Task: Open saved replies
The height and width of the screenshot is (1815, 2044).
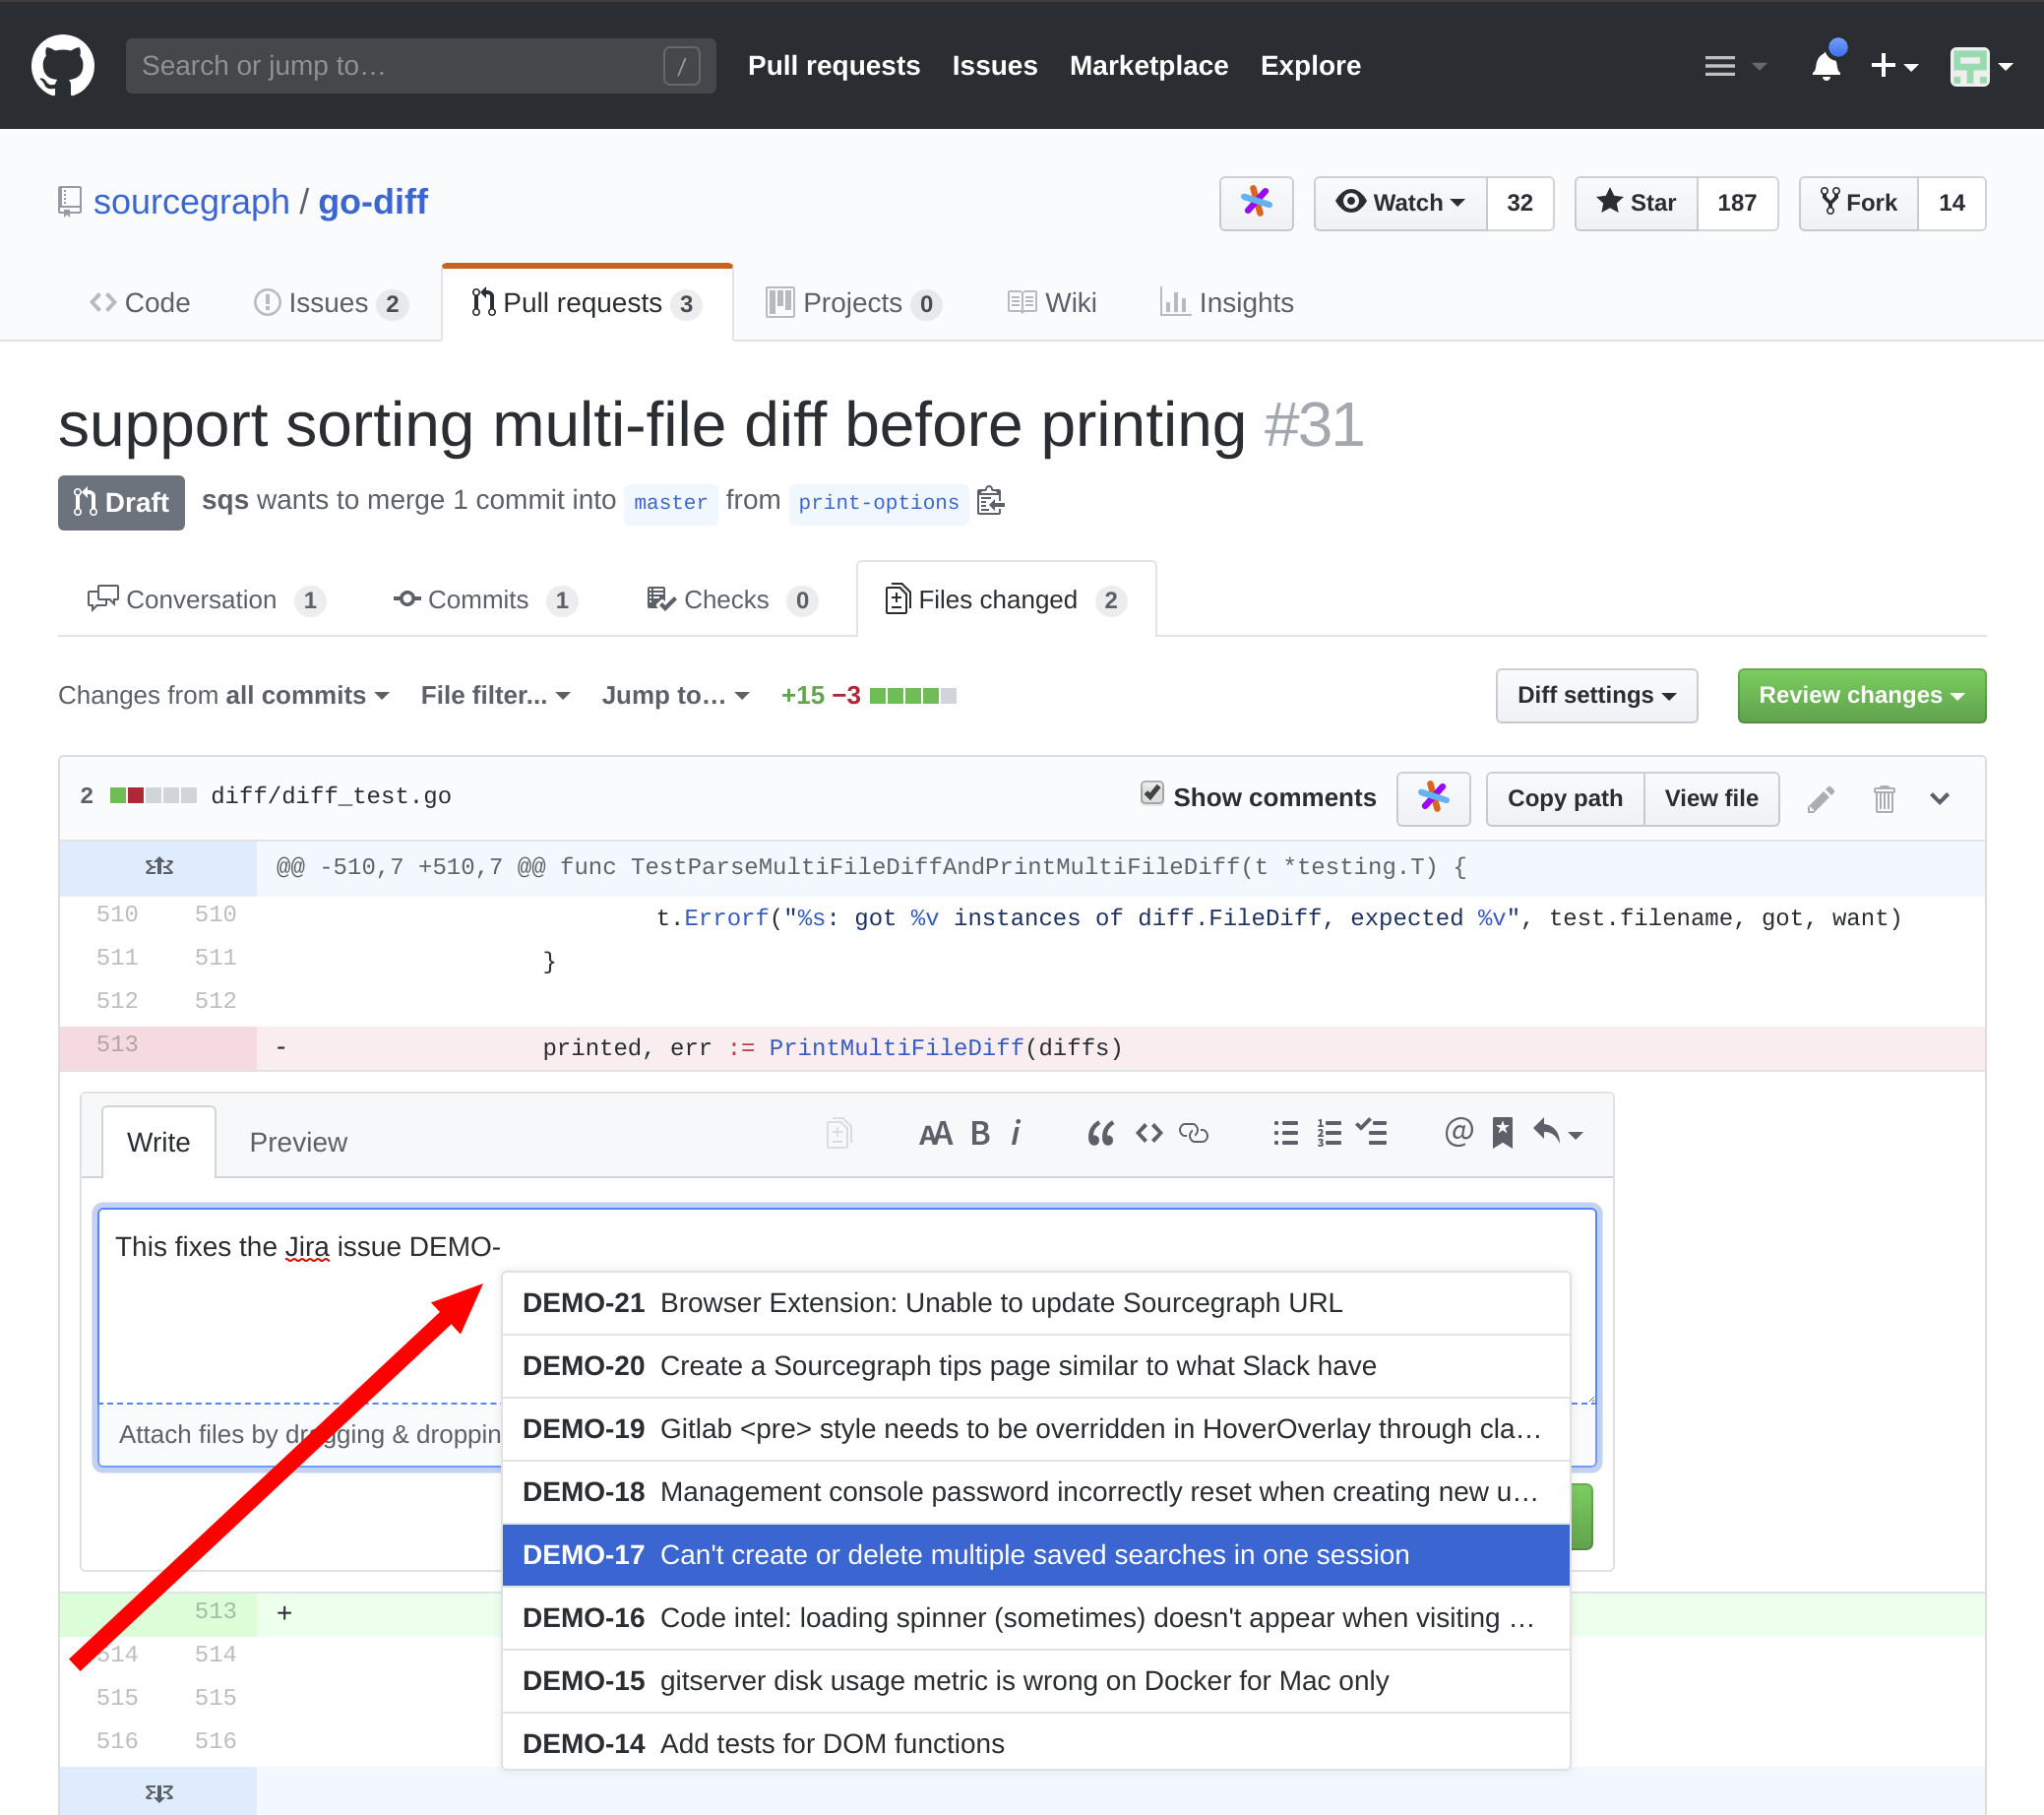Action: [1503, 1133]
